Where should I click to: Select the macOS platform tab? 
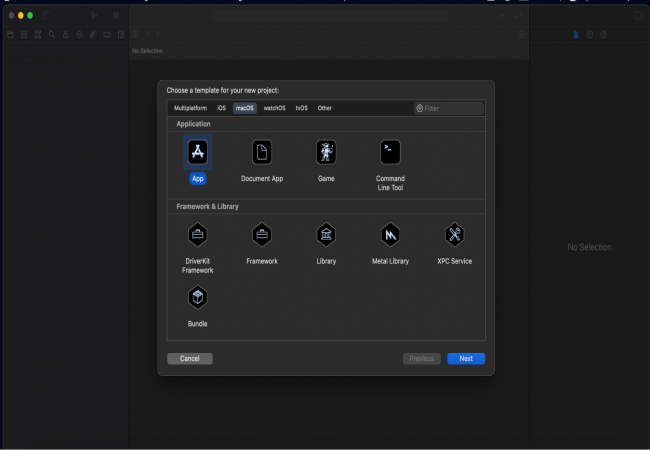tap(245, 108)
